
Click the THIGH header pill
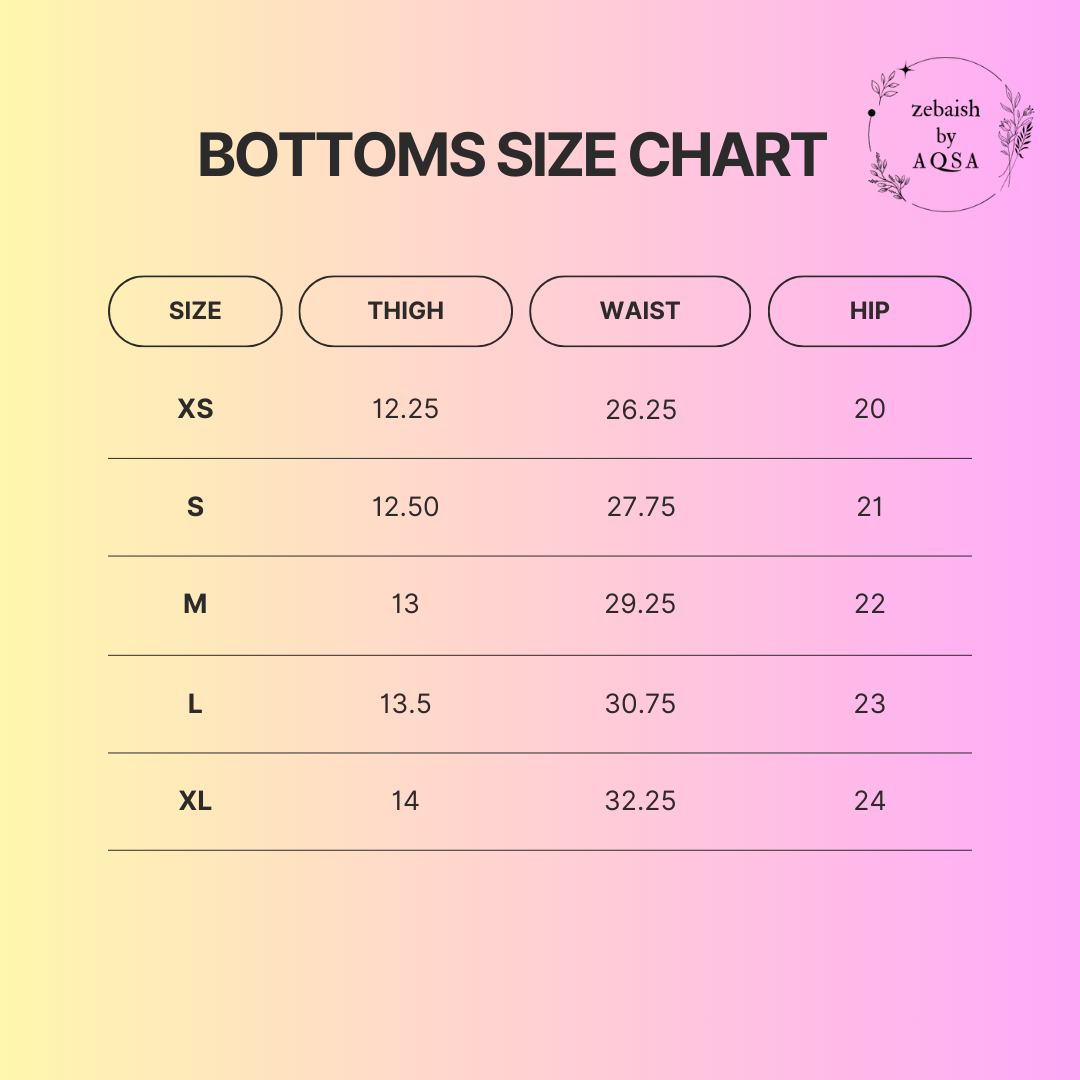coord(405,311)
